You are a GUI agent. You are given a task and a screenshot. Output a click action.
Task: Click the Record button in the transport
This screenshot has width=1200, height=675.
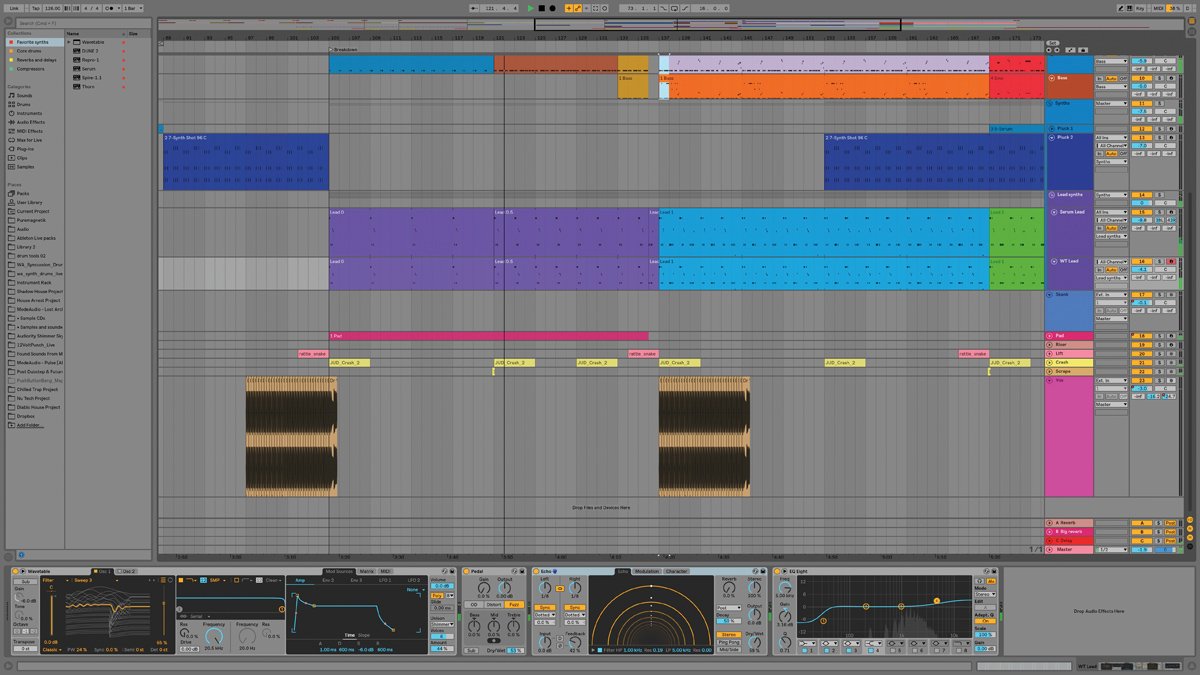(x=552, y=8)
